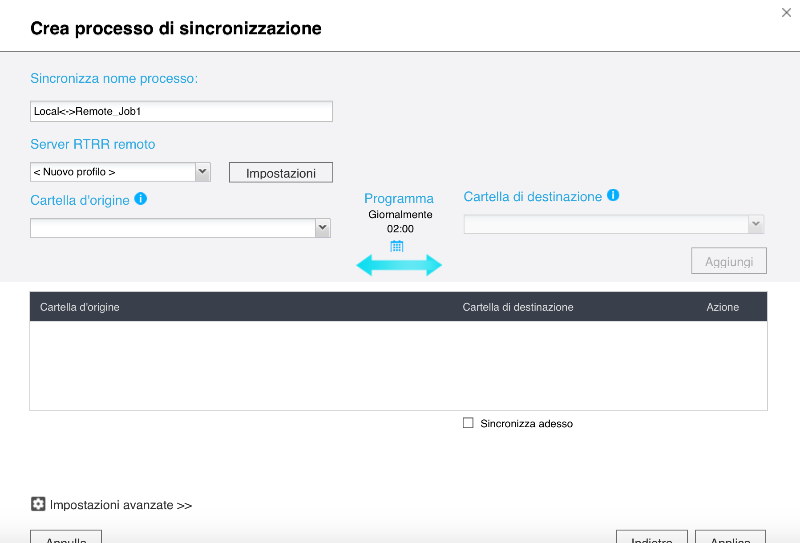
Task: Click the Applica button
Action: click(x=730, y=537)
